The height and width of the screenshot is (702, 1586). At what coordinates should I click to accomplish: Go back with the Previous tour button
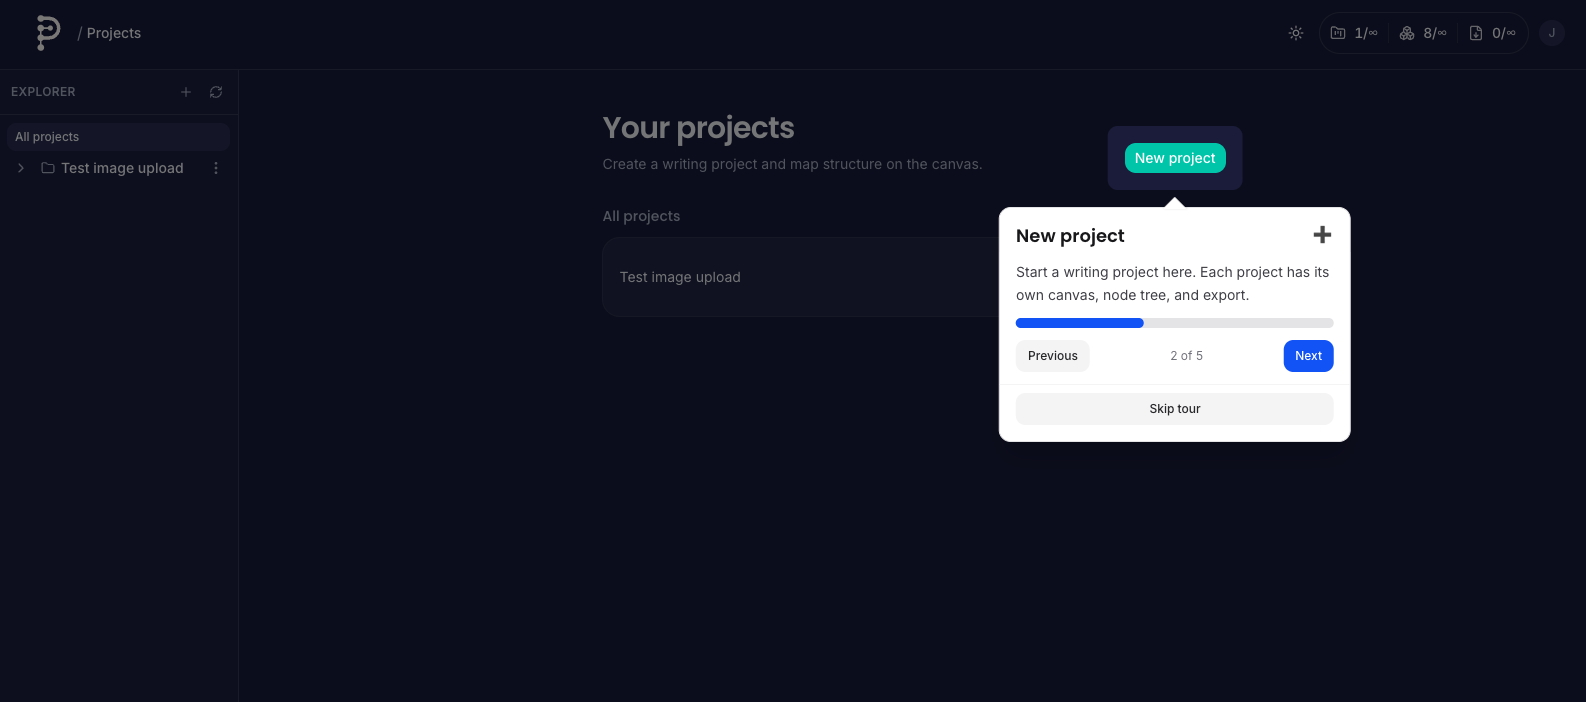(1052, 356)
